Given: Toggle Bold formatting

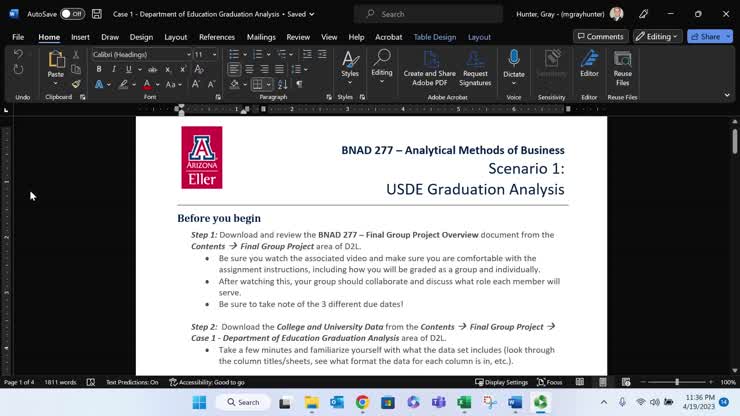Looking at the screenshot, I should tap(99, 69).
